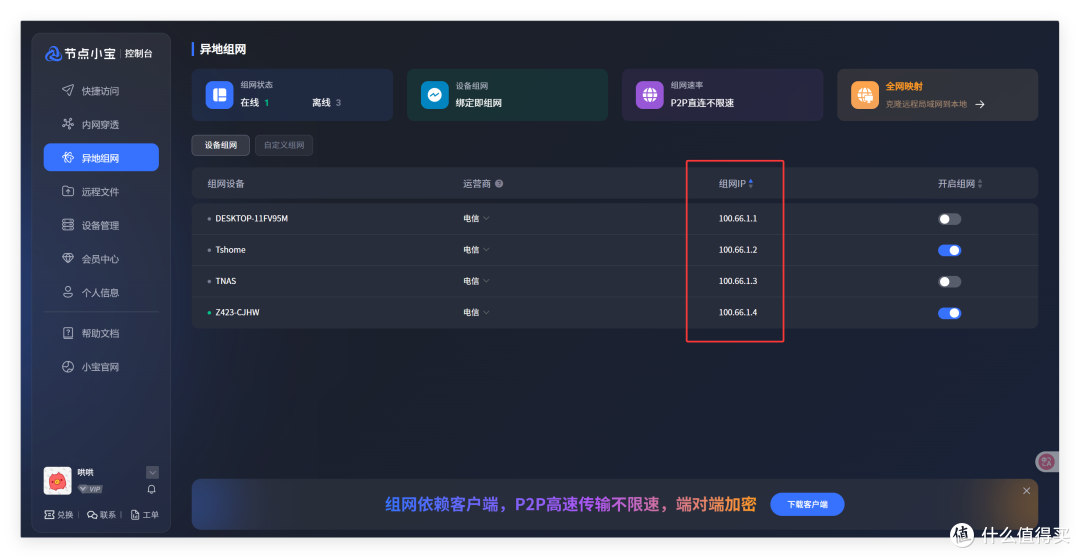Click IP address 100.66.1.1
1080x558 pixels.
(x=738, y=218)
